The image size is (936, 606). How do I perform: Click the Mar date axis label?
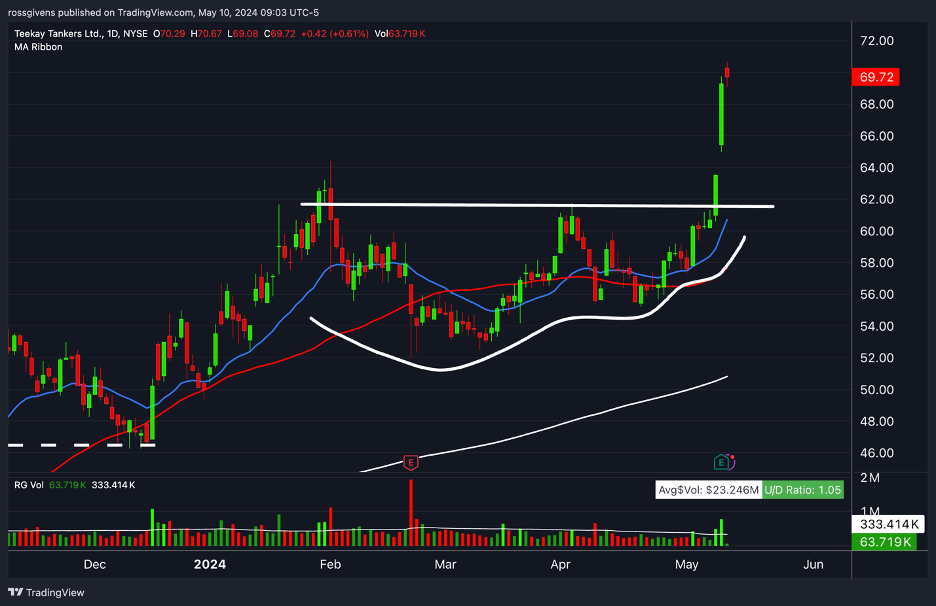point(445,564)
